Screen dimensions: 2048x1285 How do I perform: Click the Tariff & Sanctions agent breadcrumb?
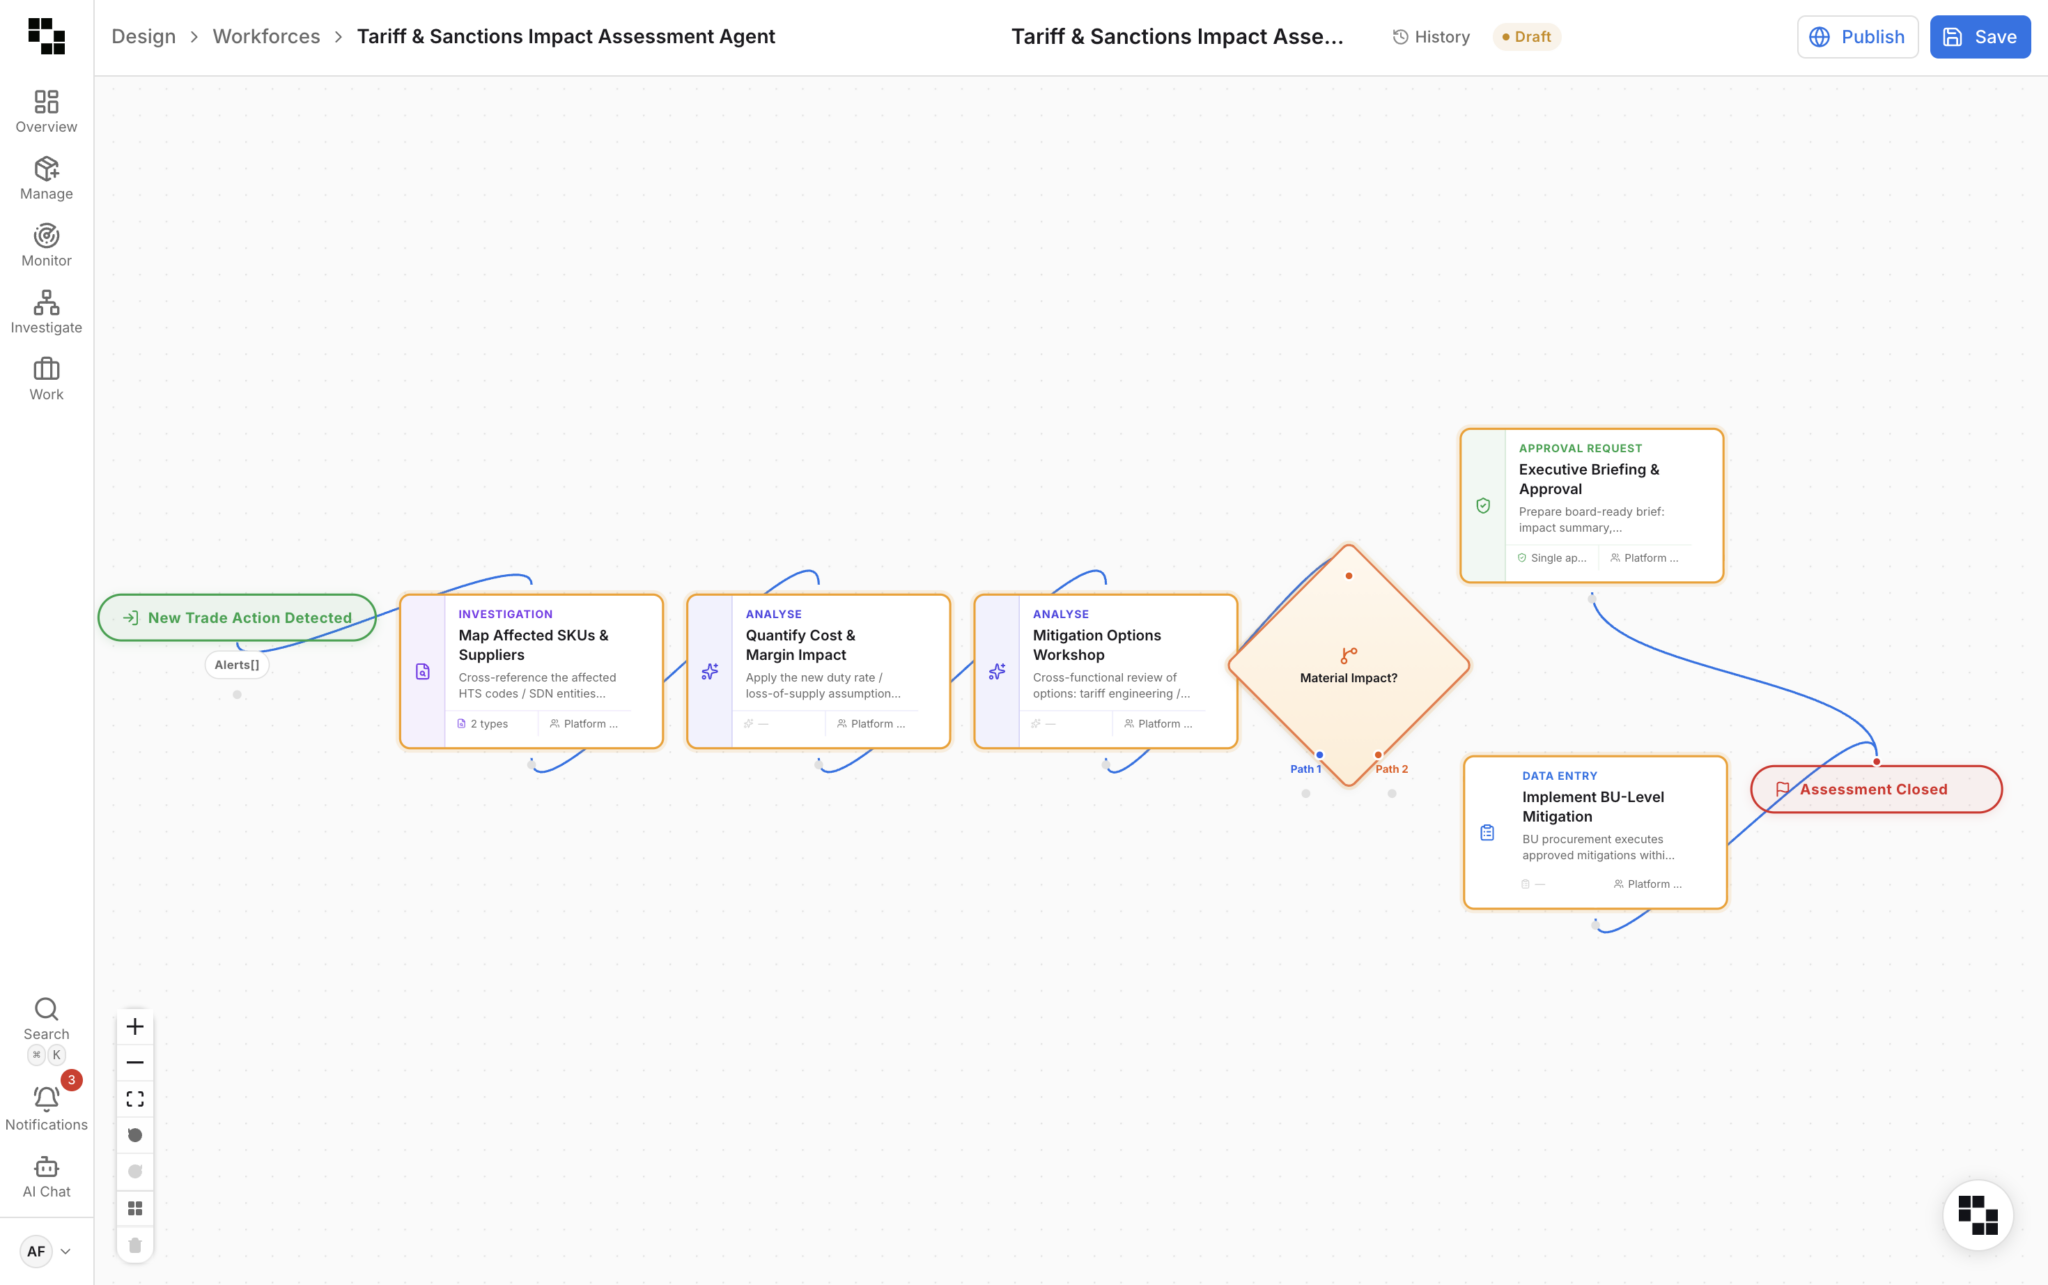pyautogui.click(x=566, y=36)
